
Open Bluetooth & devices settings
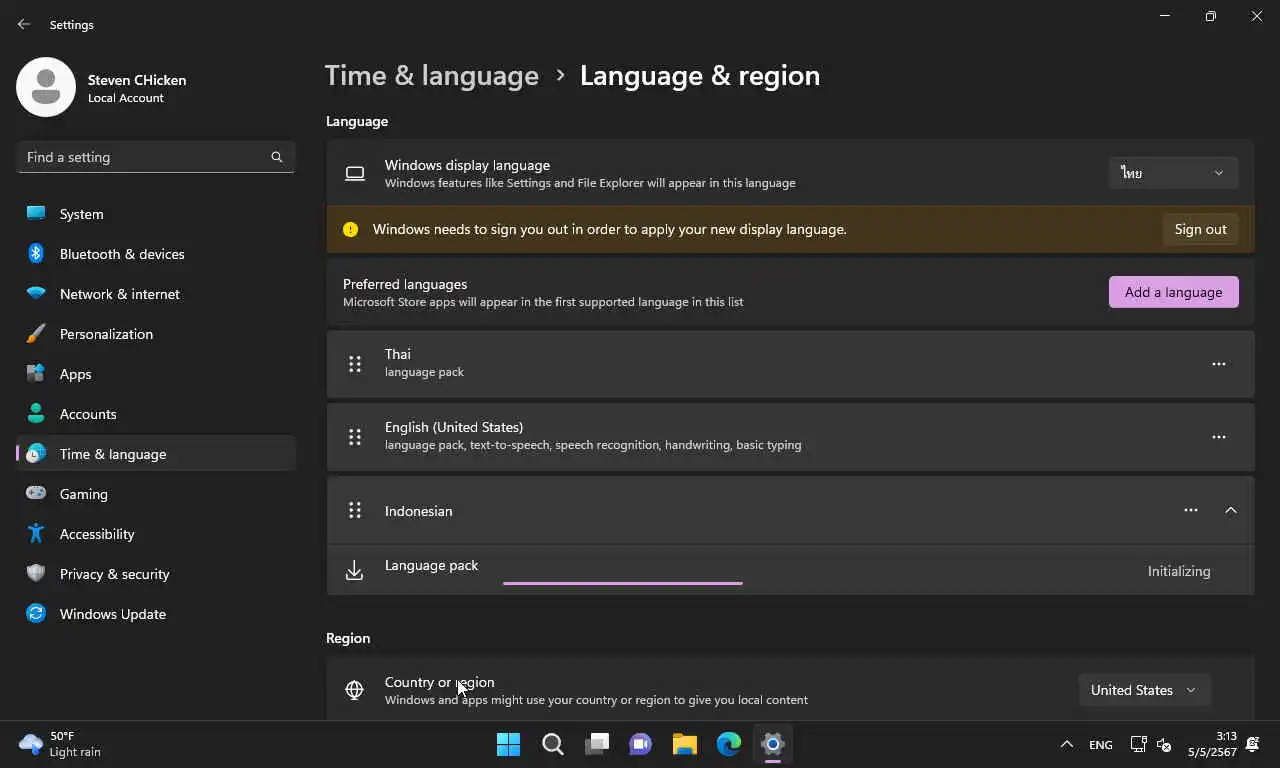[x=156, y=254]
